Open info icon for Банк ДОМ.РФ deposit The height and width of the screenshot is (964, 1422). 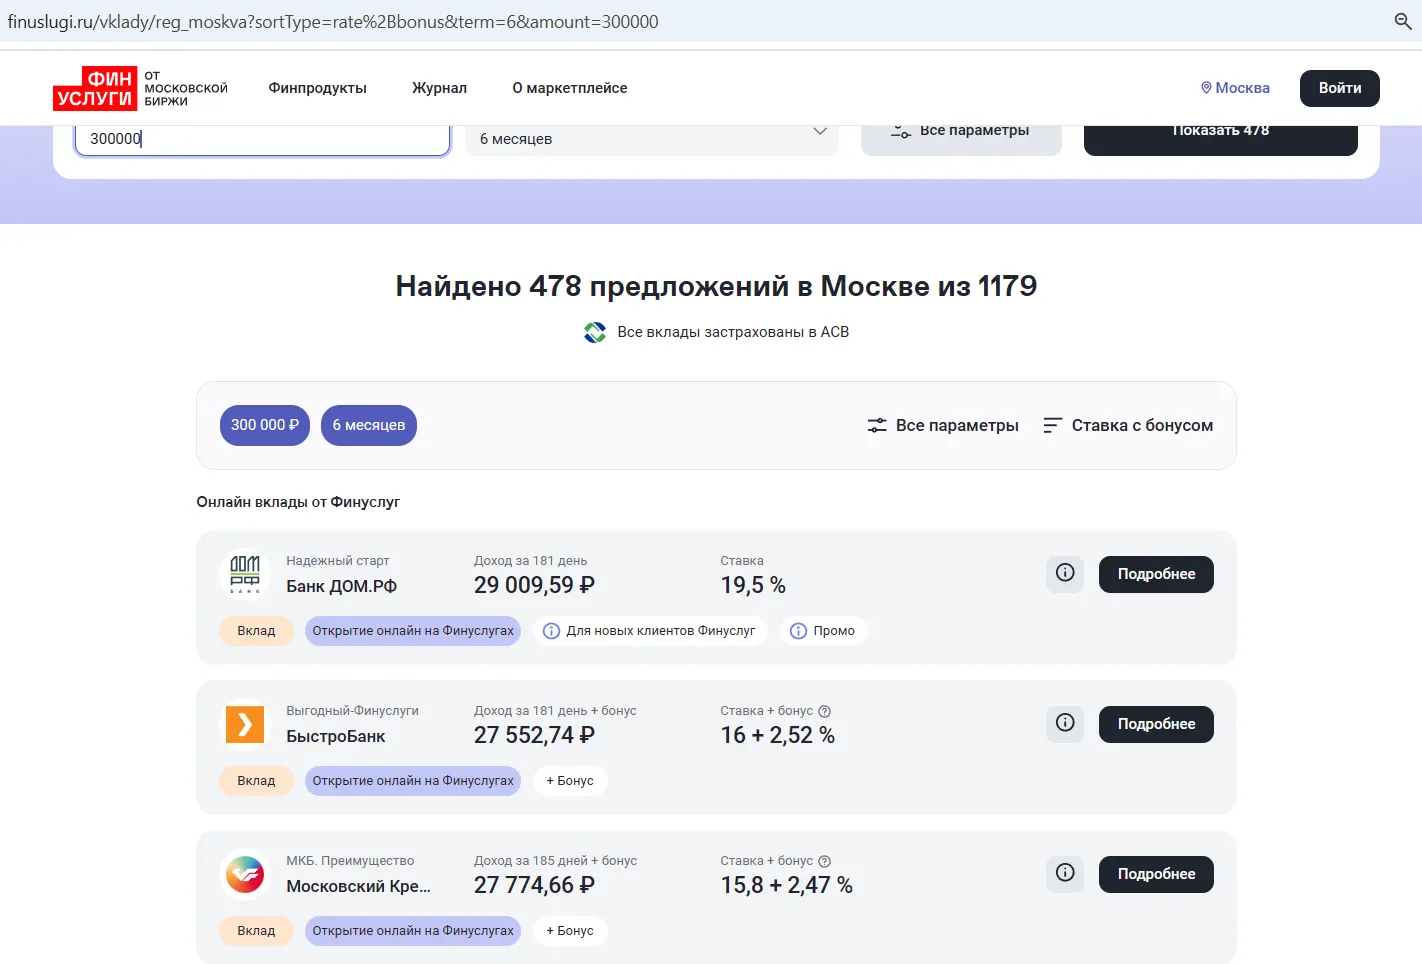tap(1065, 573)
